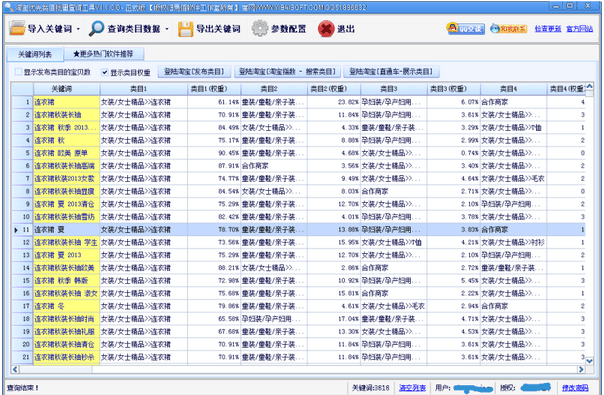Open 参数配置 gear icon
Screen dimensions: 604x395
click(260, 29)
